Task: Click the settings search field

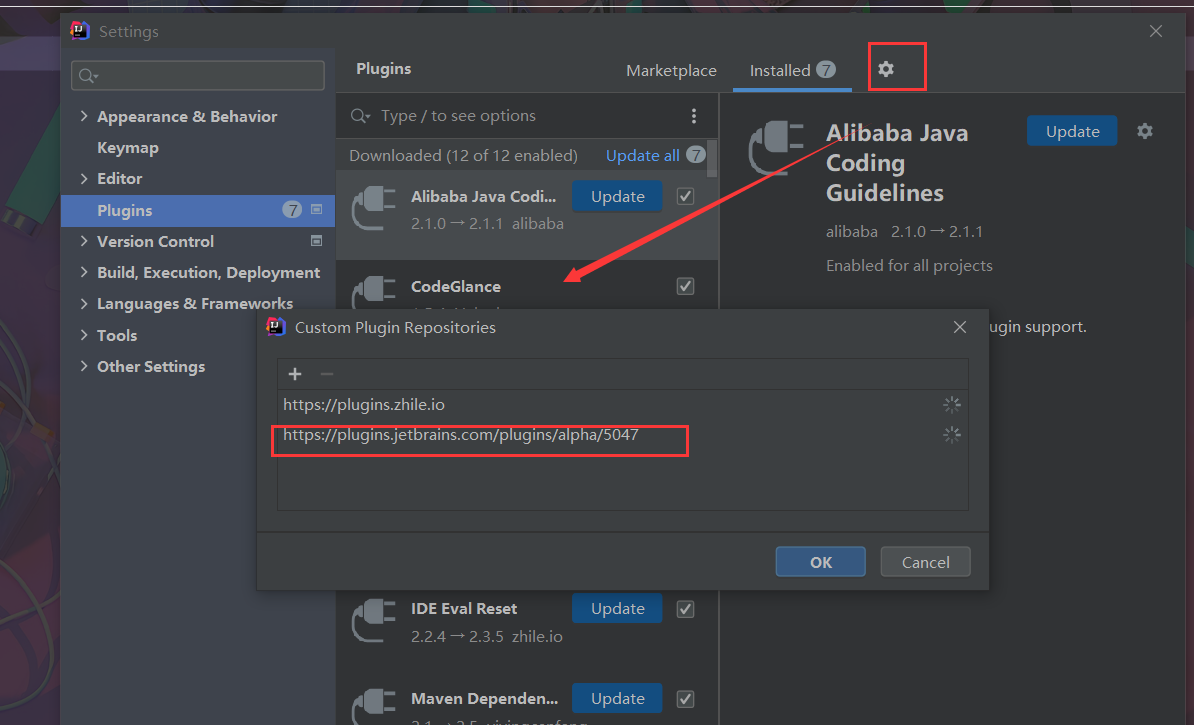Action: point(198,75)
